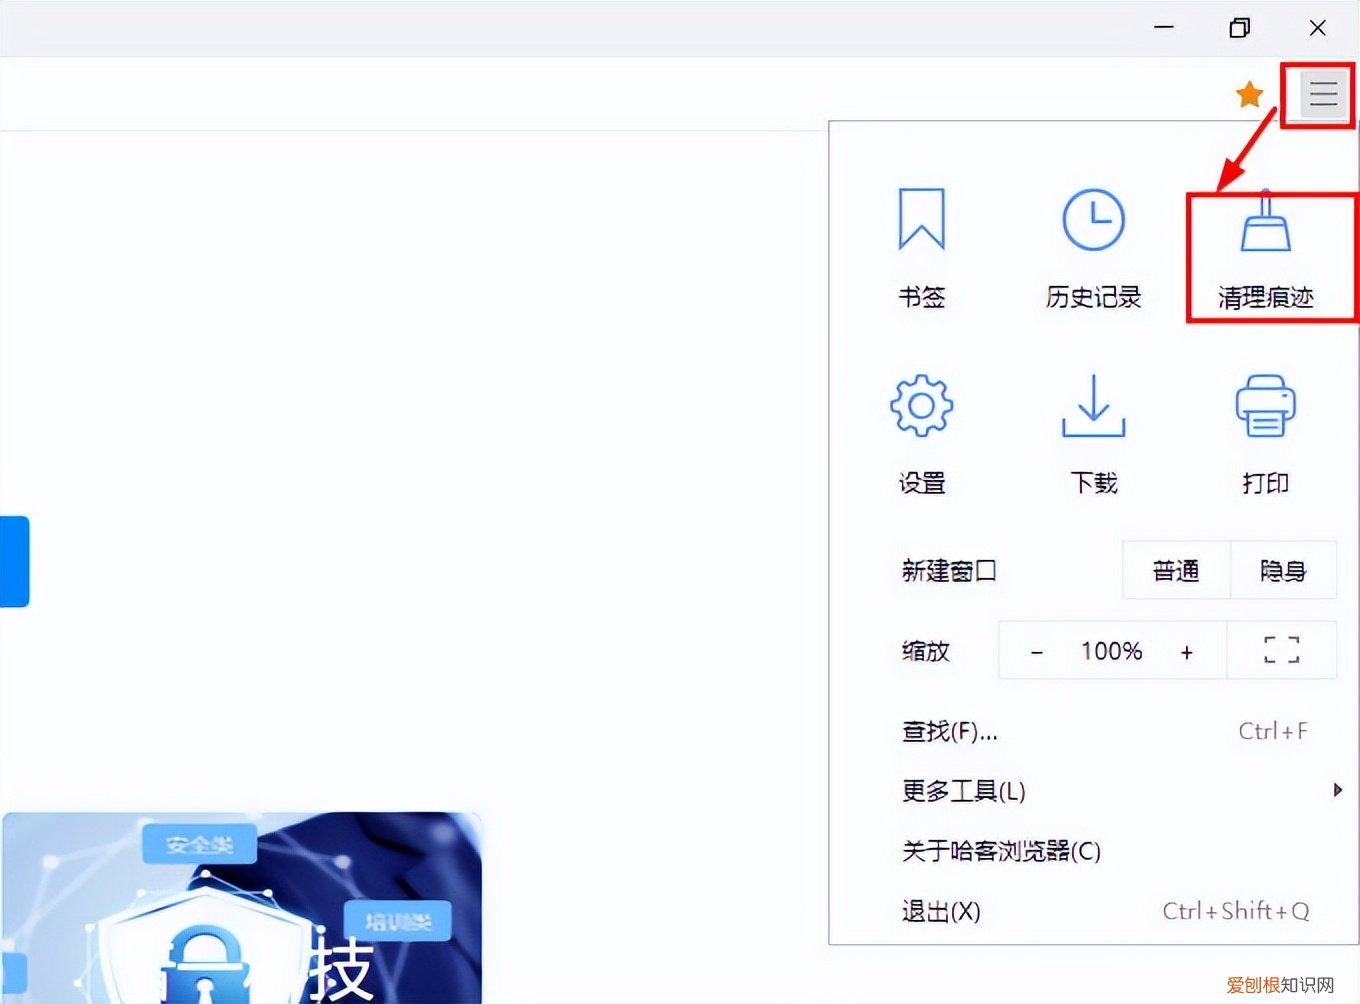
Task: Click the blue tab on the left edge
Action: tap(14, 562)
